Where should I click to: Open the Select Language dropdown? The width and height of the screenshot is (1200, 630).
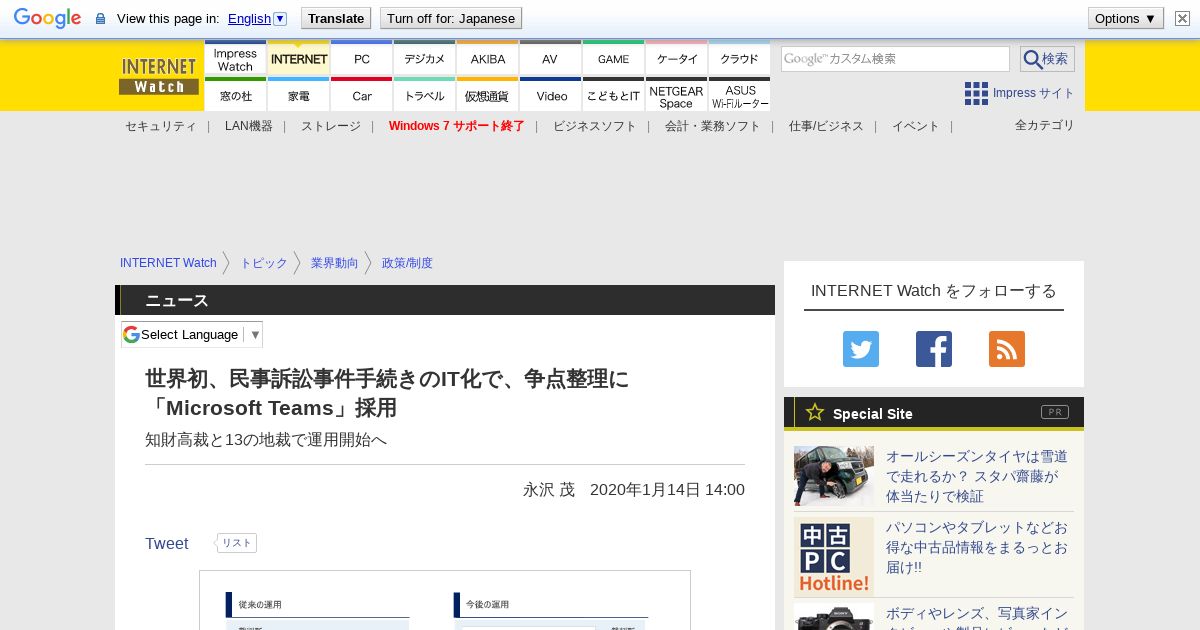pyautogui.click(x=192, y=334)
